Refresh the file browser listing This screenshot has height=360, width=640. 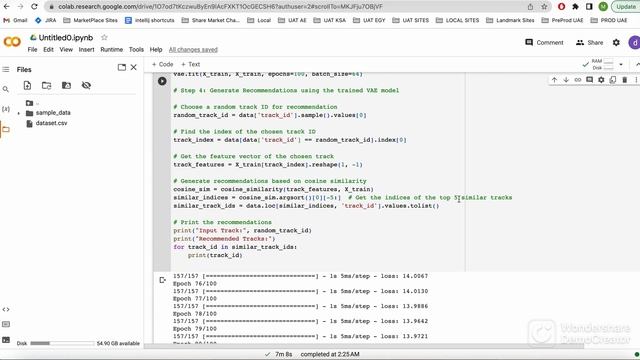(47, 85)
